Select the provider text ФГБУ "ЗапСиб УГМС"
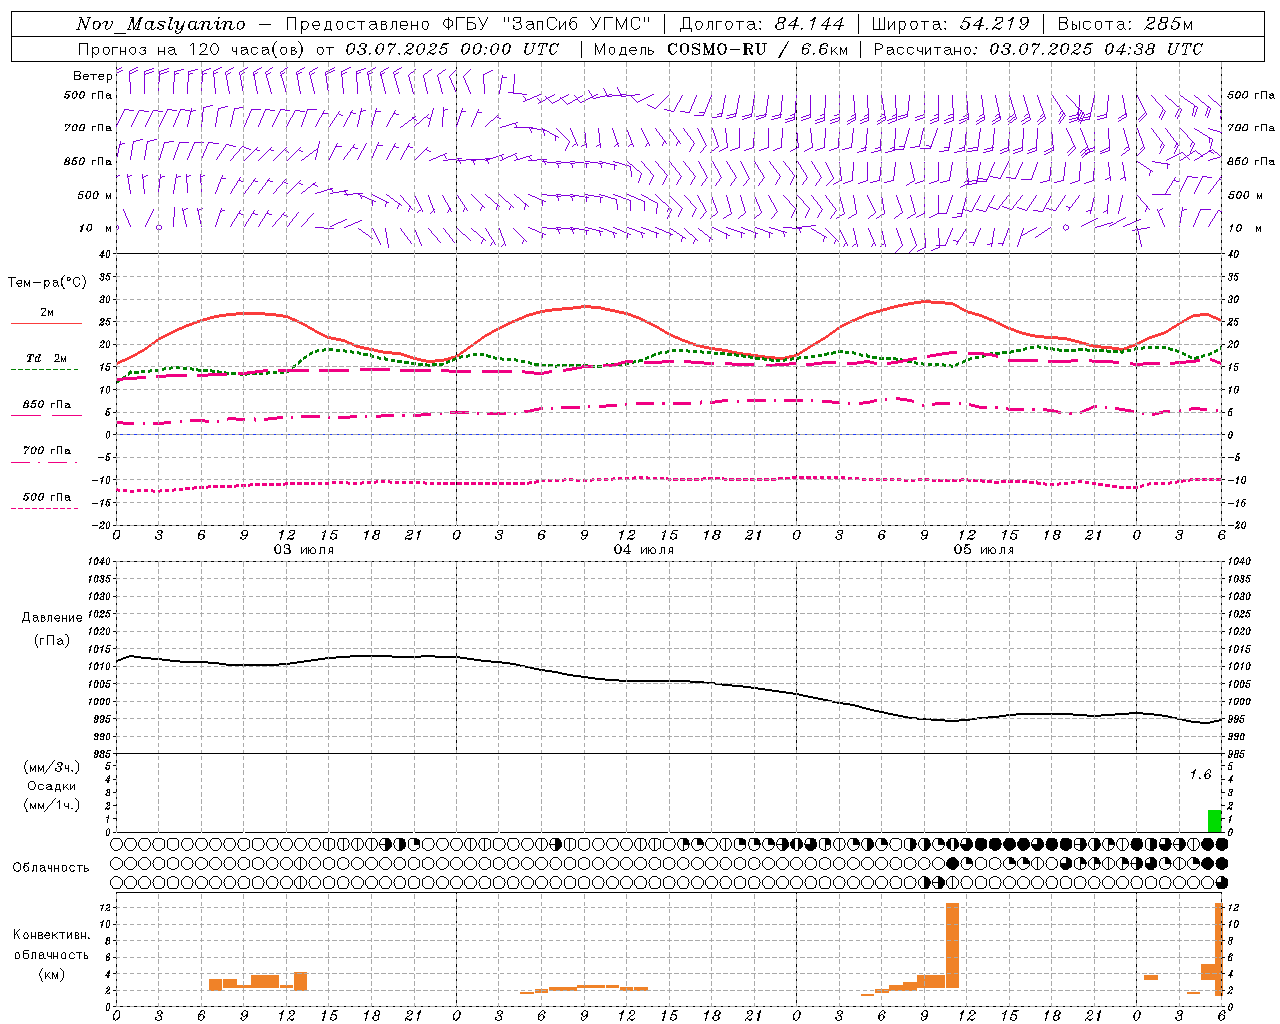 tap(547, 24)
